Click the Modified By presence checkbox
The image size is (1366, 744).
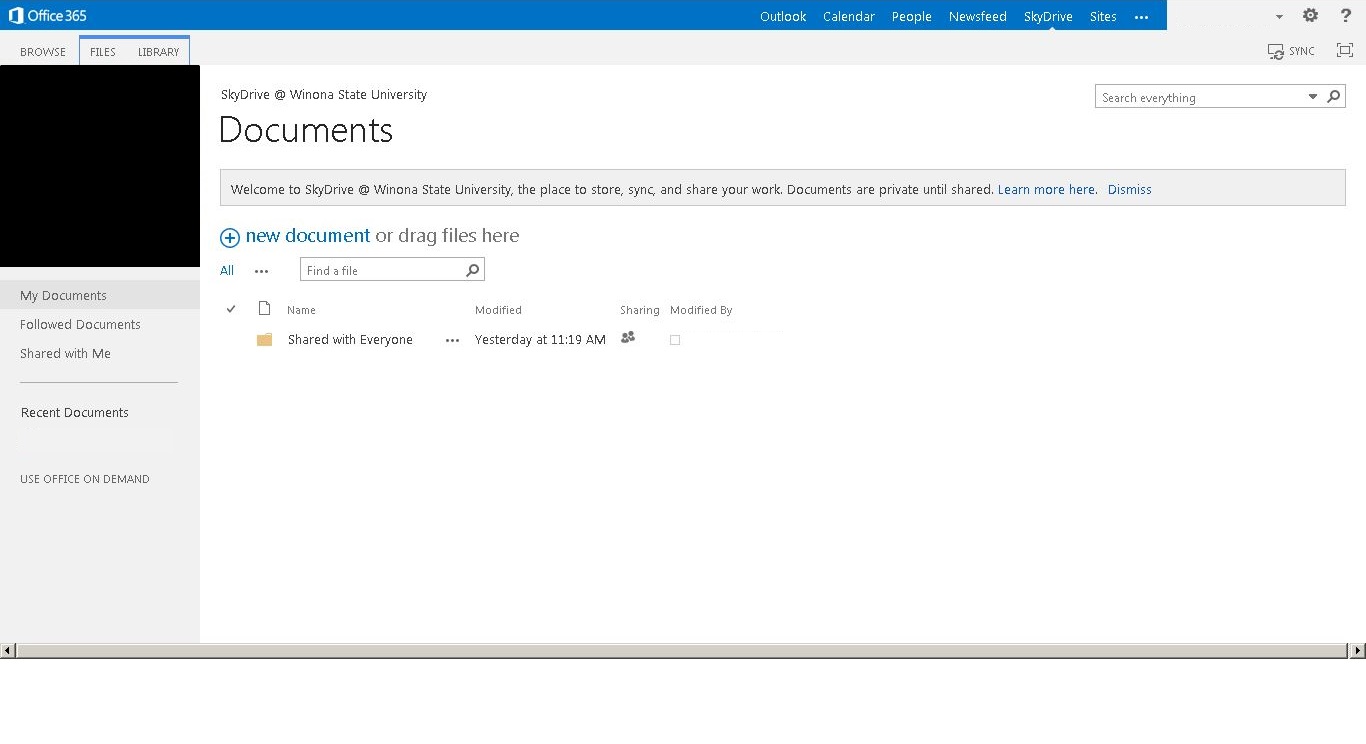675,340
